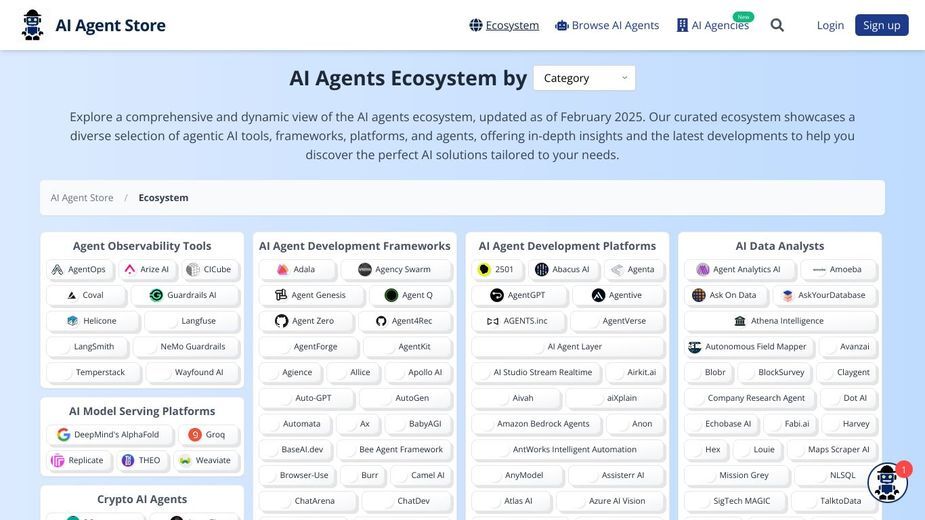Screen dimensions: 925x520
Task: Click the AgentGPT logo icon
Action: click(497, 295)
